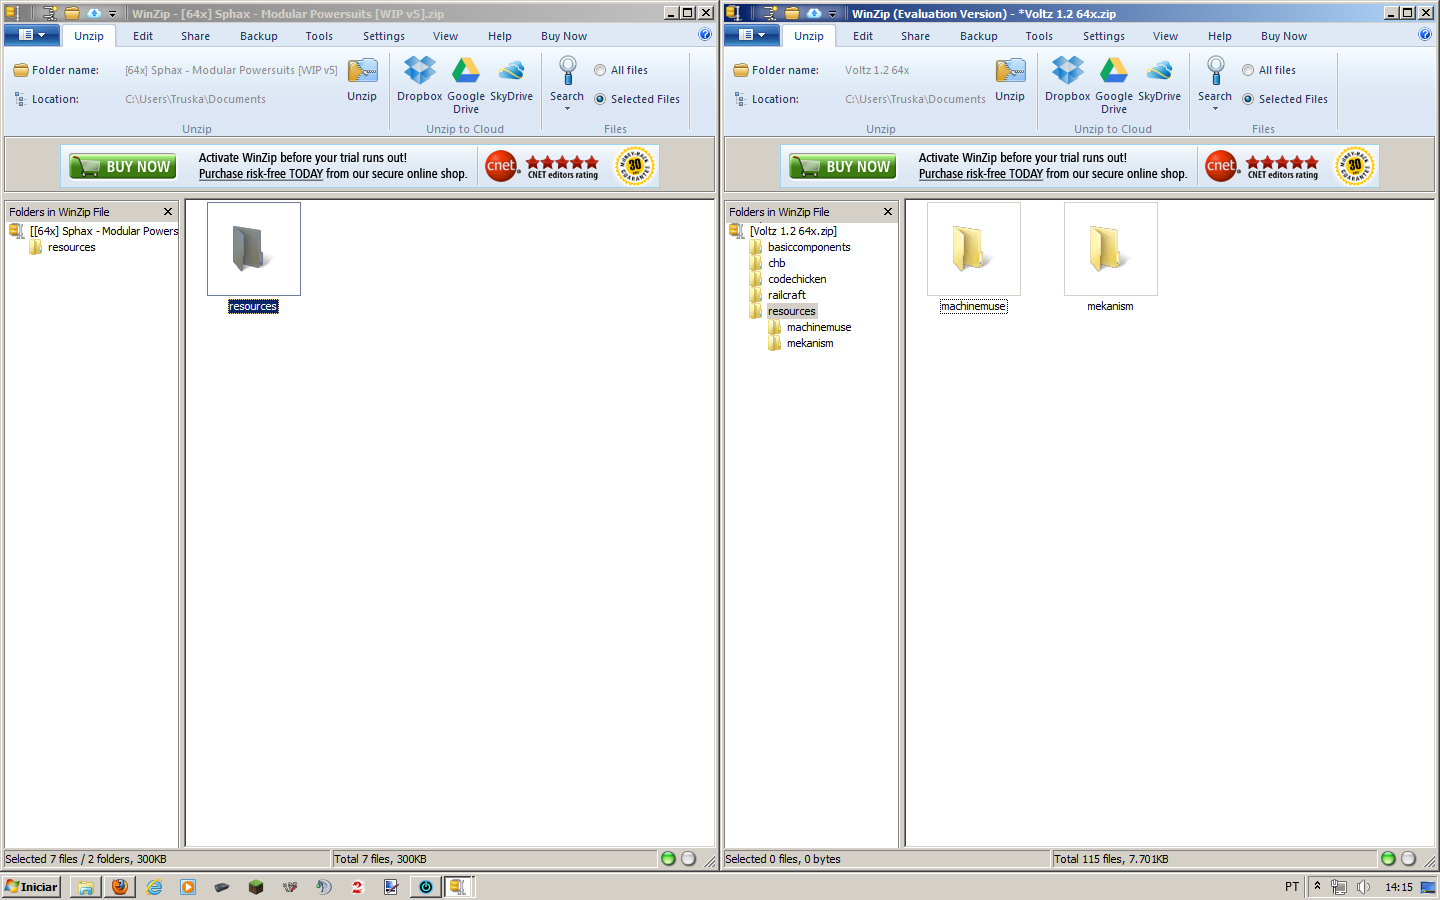Click cloud upload quick access icon in Sphax titlebar
The width and height of the screenshot is (1440, 900).
(x=94, y=13)
